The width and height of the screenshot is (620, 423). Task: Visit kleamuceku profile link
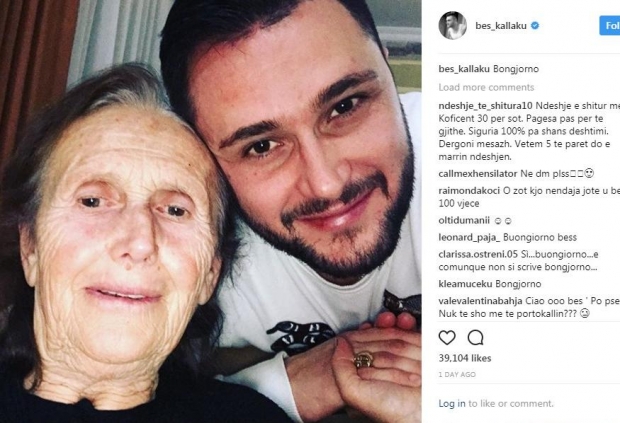(x=465, y=284)
